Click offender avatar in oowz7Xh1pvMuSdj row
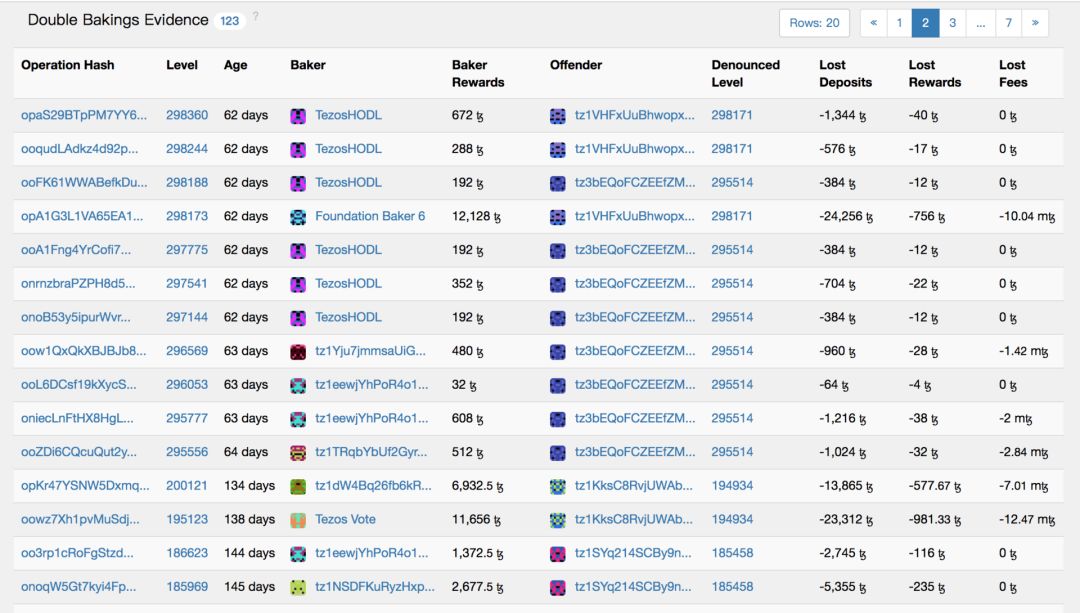Viewport: 1080px width, 613px height. [x=558, y=521]
